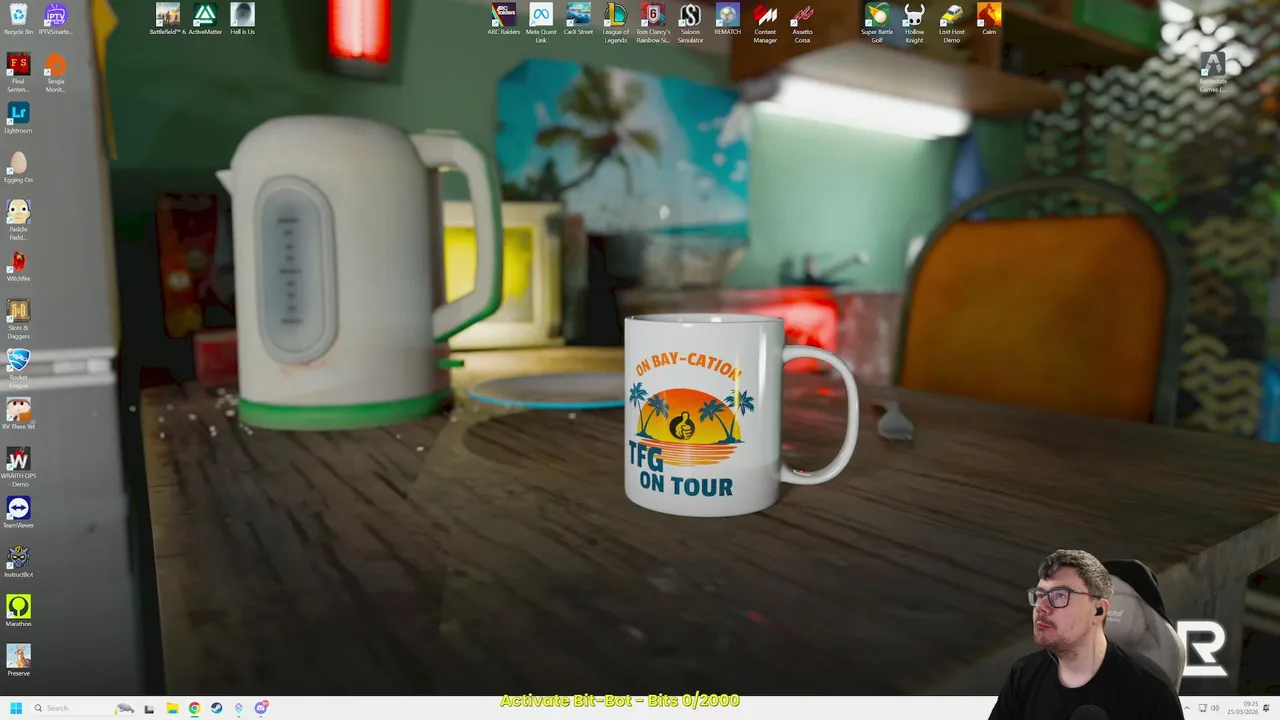Open the Meta Quest Link shortcut
This screenshot has height=720, width=1280.
pos(541,24)
